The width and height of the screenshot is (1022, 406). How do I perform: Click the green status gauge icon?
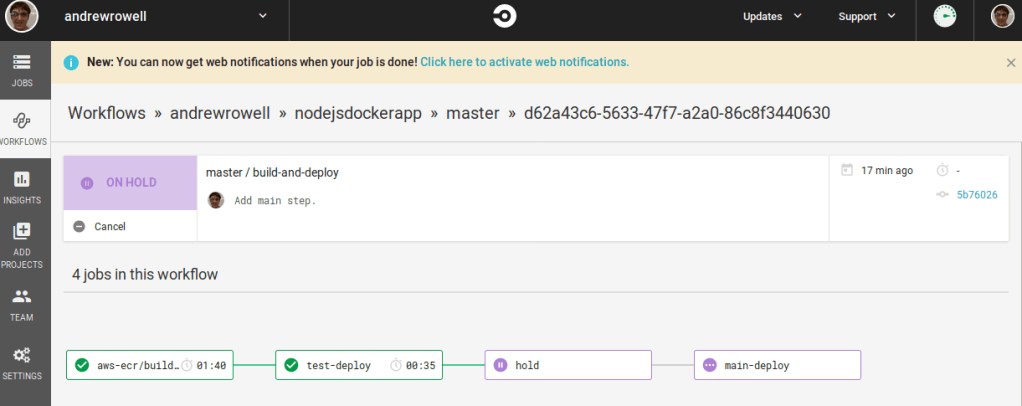pyautogui.click(x=944, y=16)
